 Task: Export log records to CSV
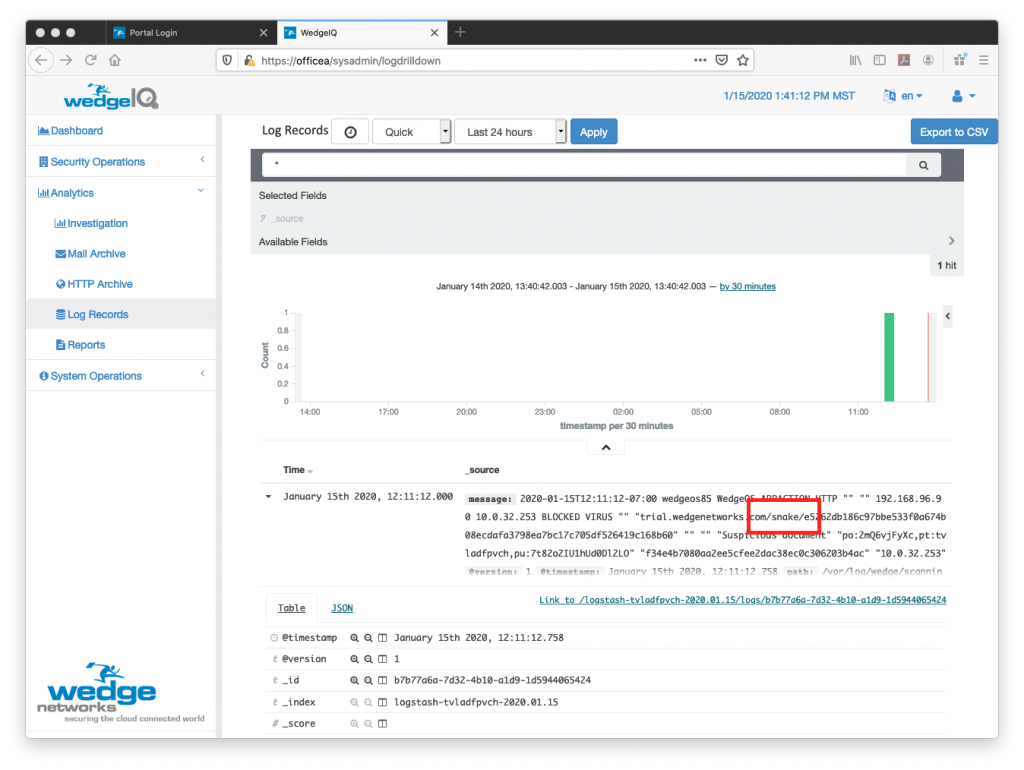(x=953, y=132)
